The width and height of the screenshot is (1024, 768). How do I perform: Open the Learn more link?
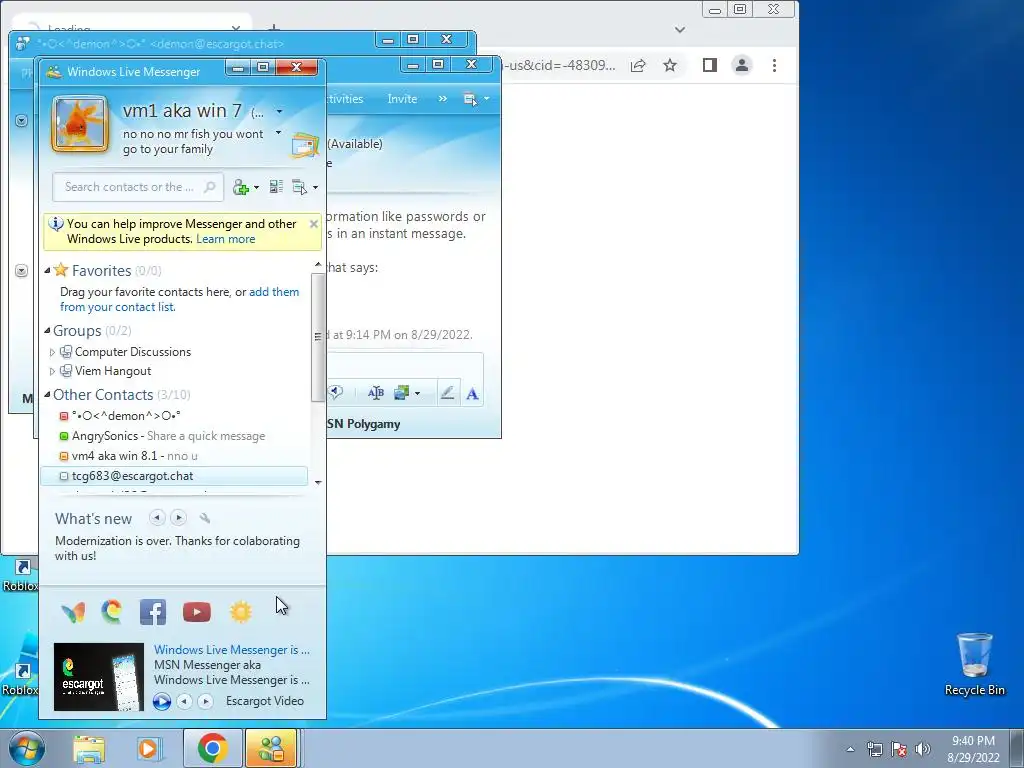click(225, 239)
